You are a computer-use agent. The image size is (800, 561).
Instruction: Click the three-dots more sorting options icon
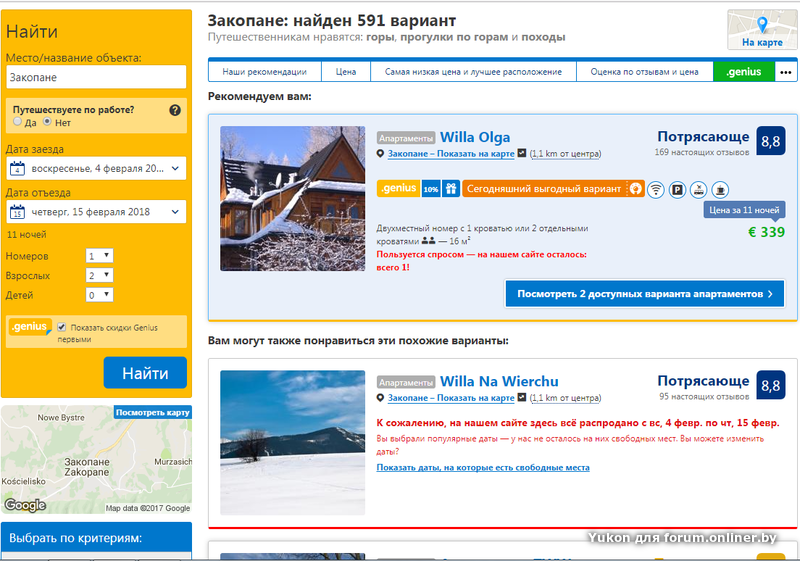point(786,72)
